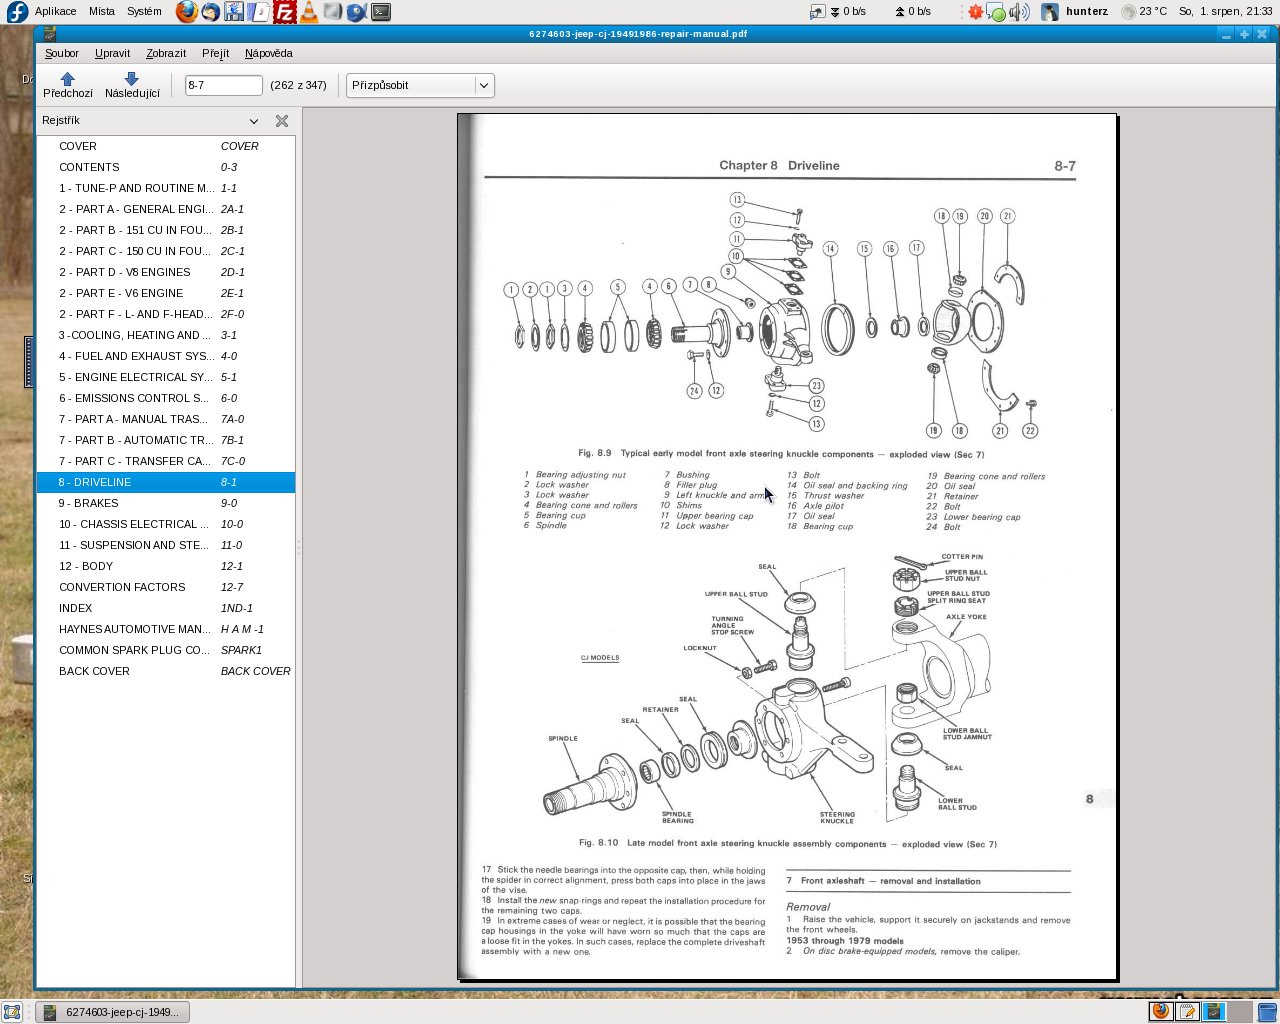
Task: Open the Přejít menu
Action: coord(215,53)
